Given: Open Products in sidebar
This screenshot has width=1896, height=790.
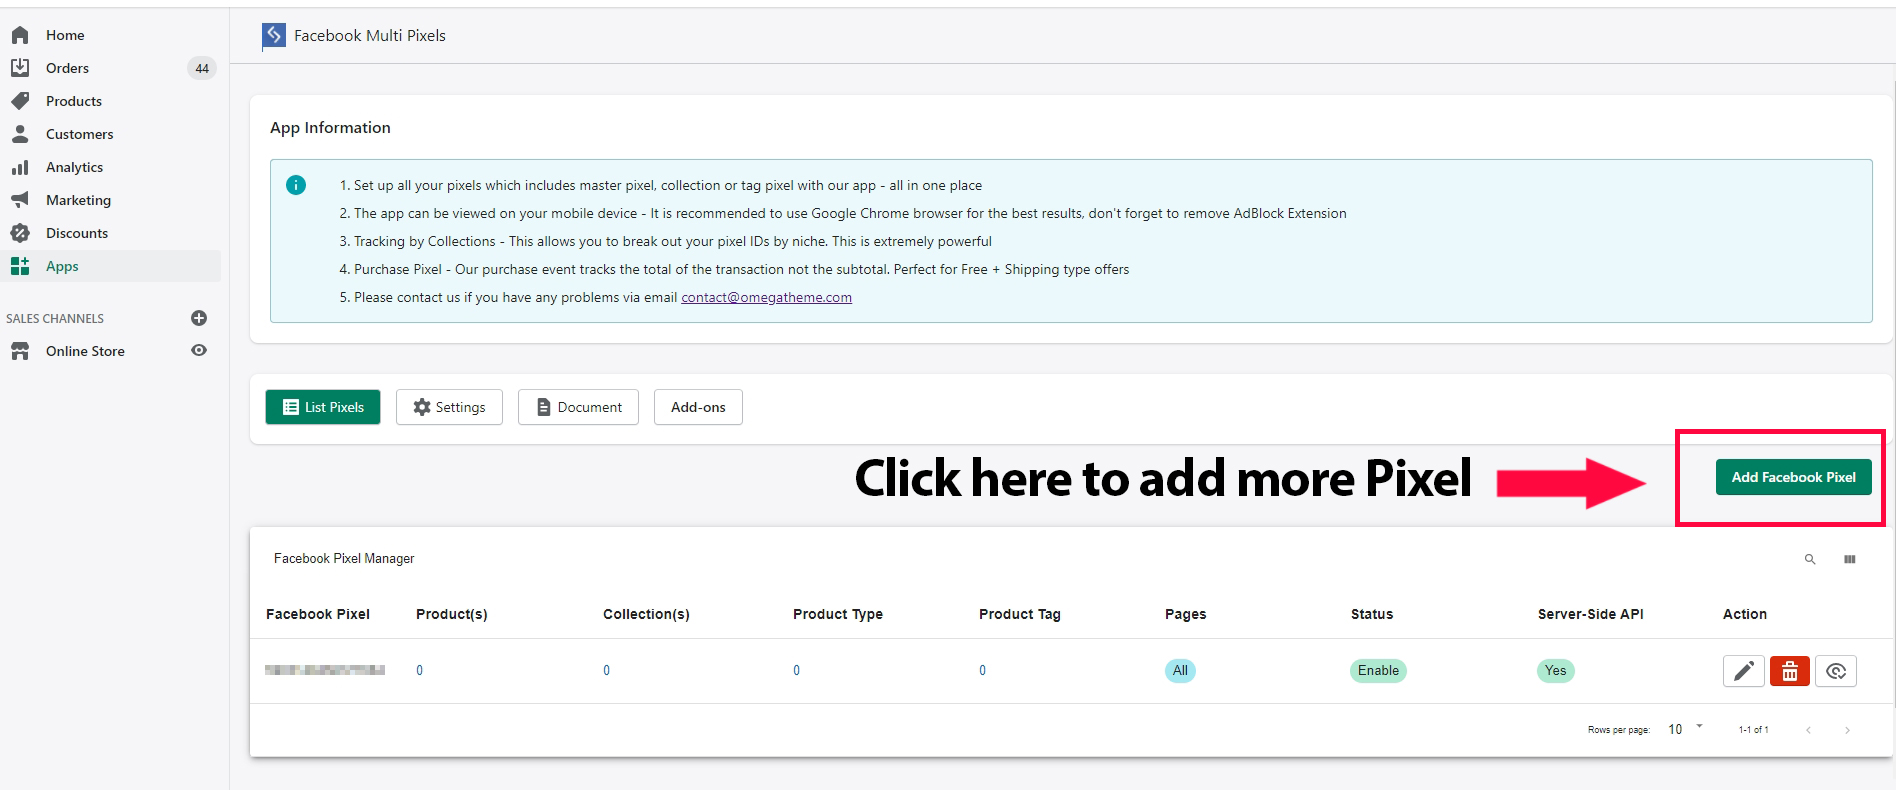Looking at the screenshot, I should [x=74, y=101].
